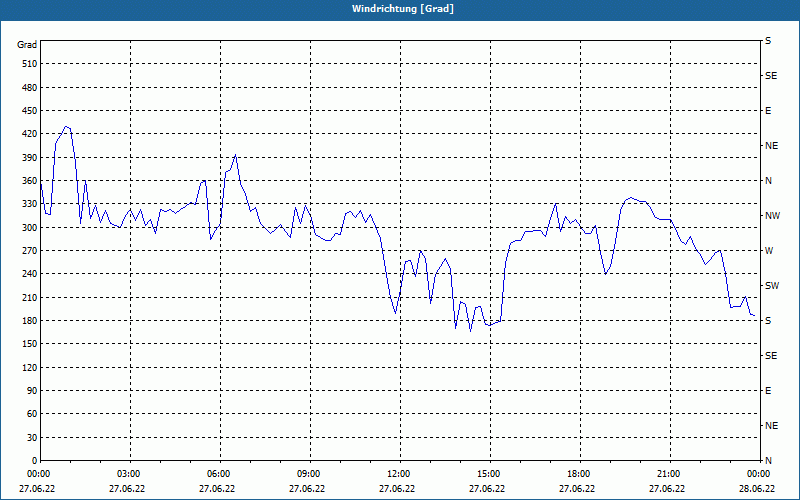
Task: Select the 15:00 time axis label
Action: point(487,474)
